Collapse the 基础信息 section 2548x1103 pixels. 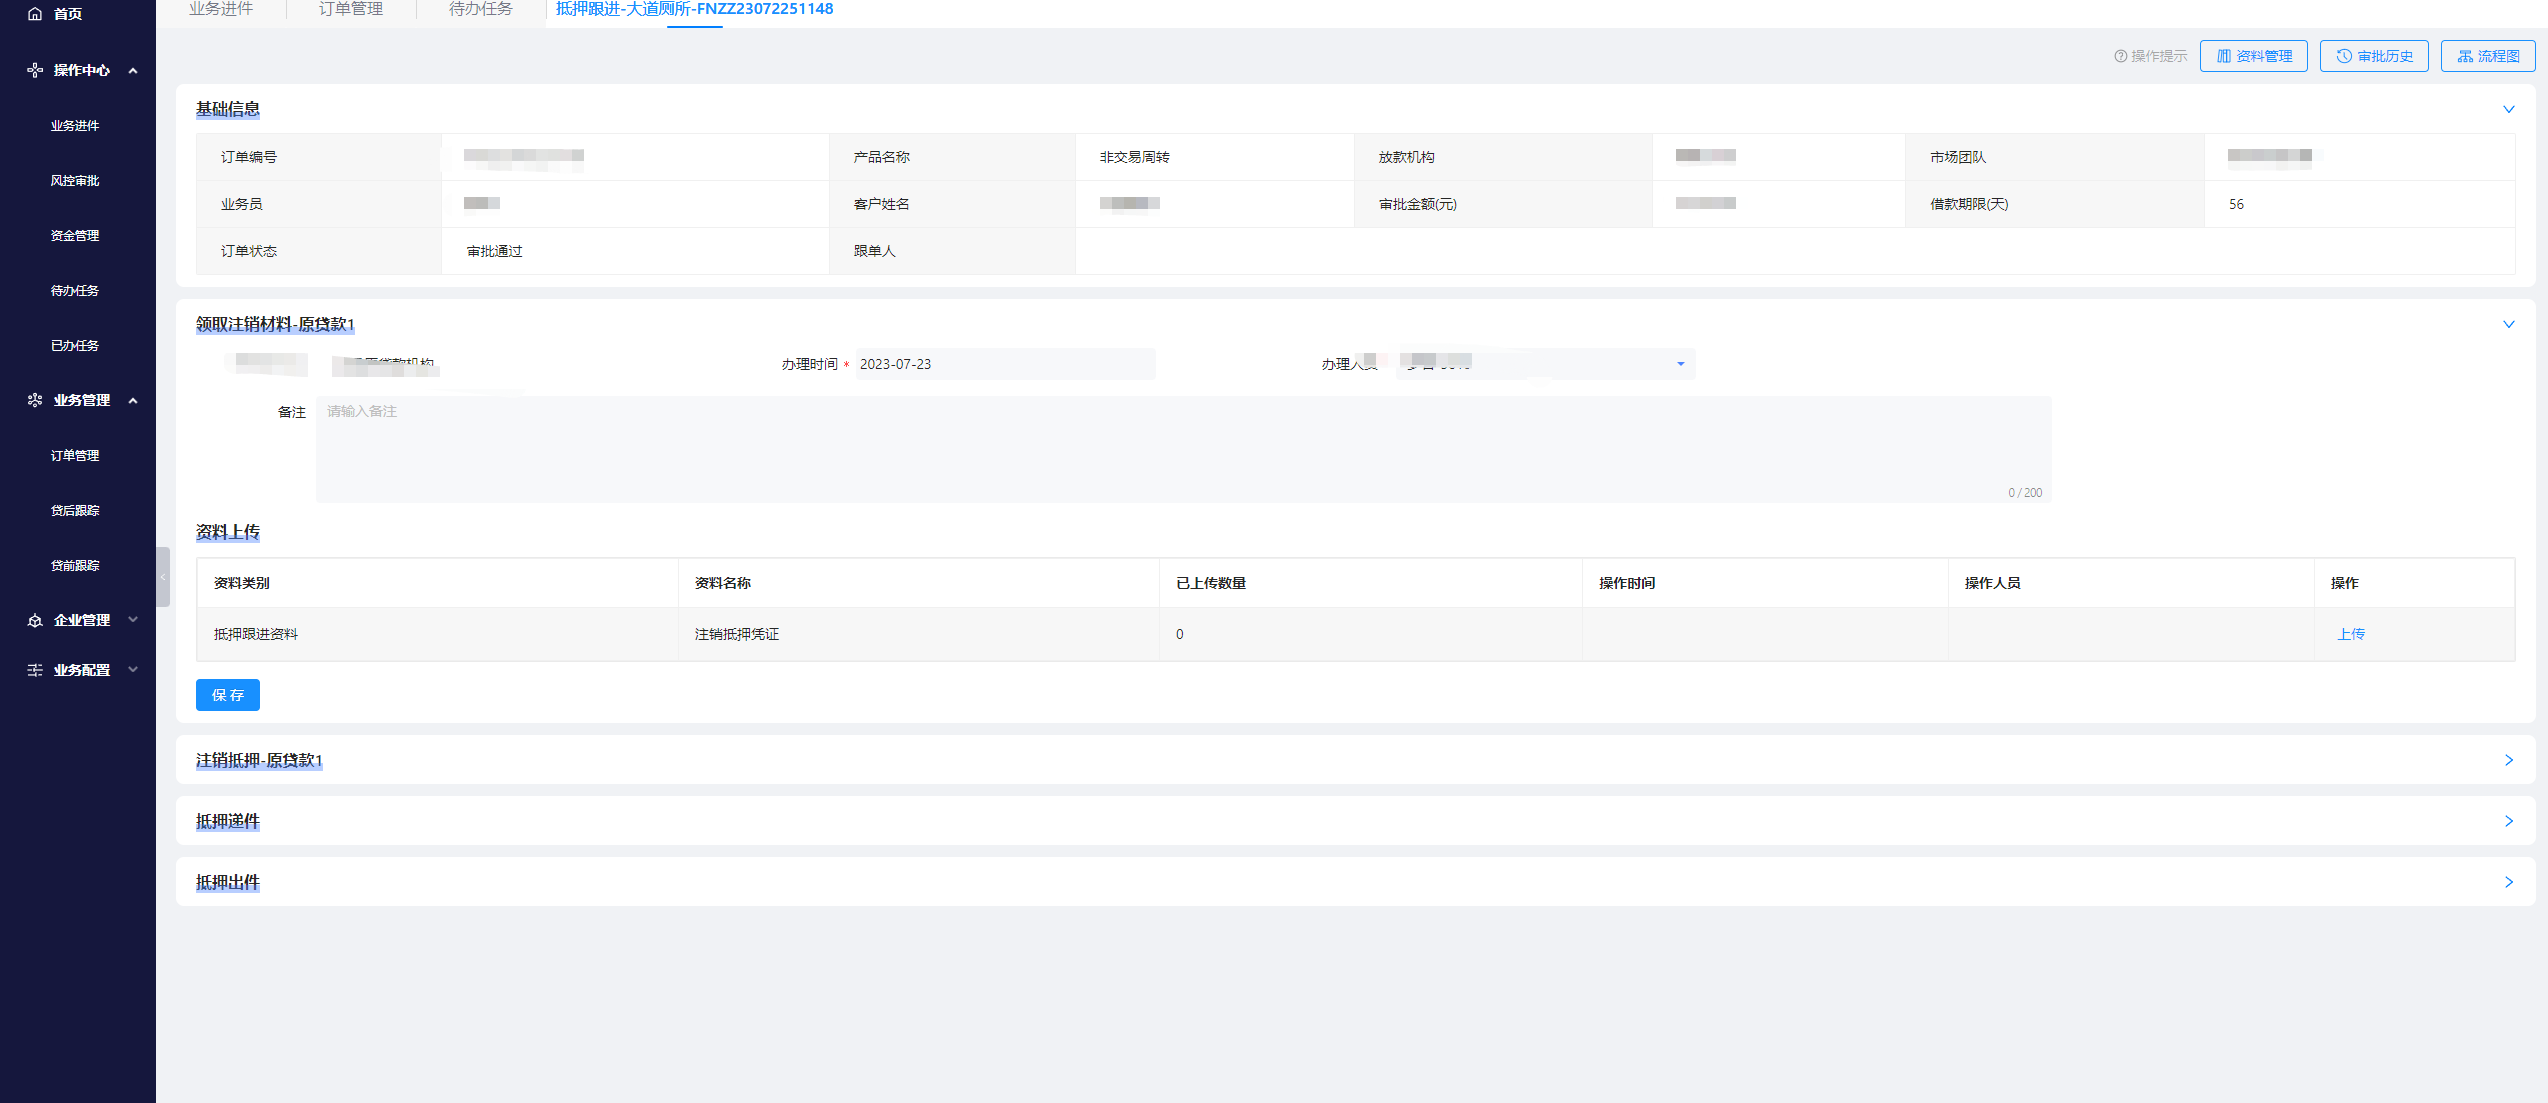tap(2508, 109)
